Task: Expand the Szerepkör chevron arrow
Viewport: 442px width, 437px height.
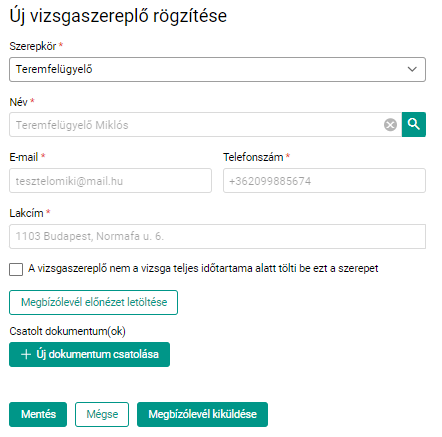Action: (412, 69)
